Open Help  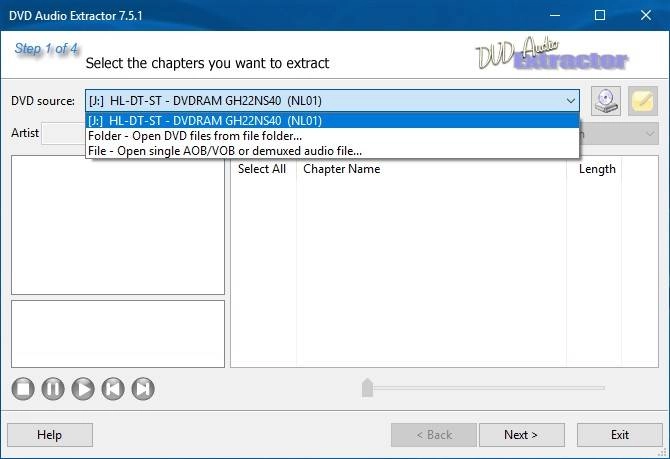(x=50, y=435)
